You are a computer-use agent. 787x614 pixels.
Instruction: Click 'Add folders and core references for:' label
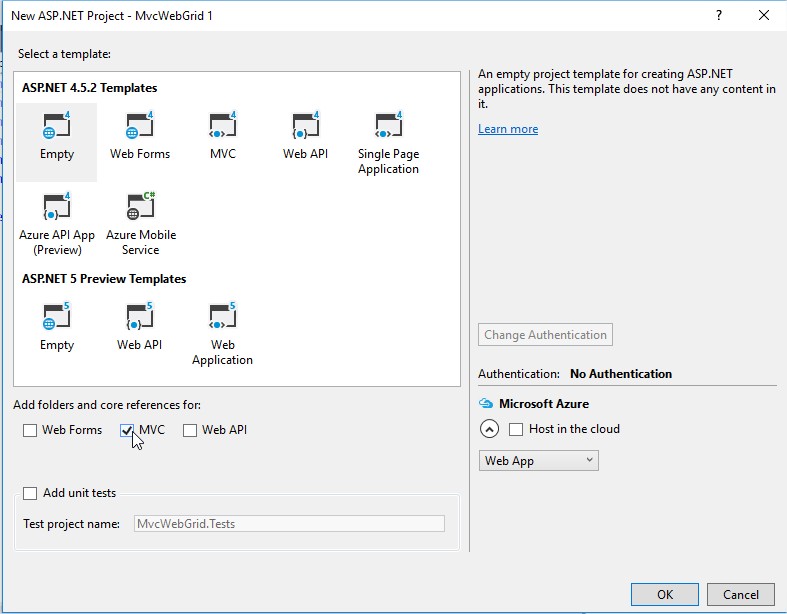pos(107,405)
